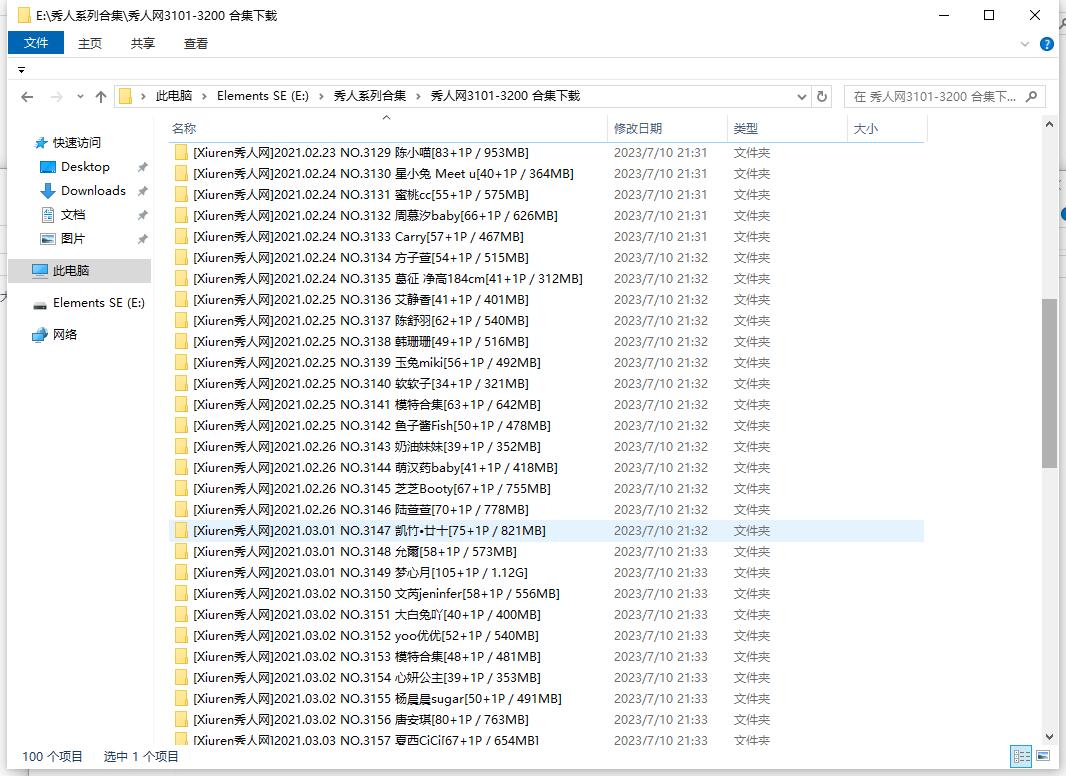The image size is (1066, 776).
Task: Click Elements SE (E:) in address breadcrumb
Action: 262,96
